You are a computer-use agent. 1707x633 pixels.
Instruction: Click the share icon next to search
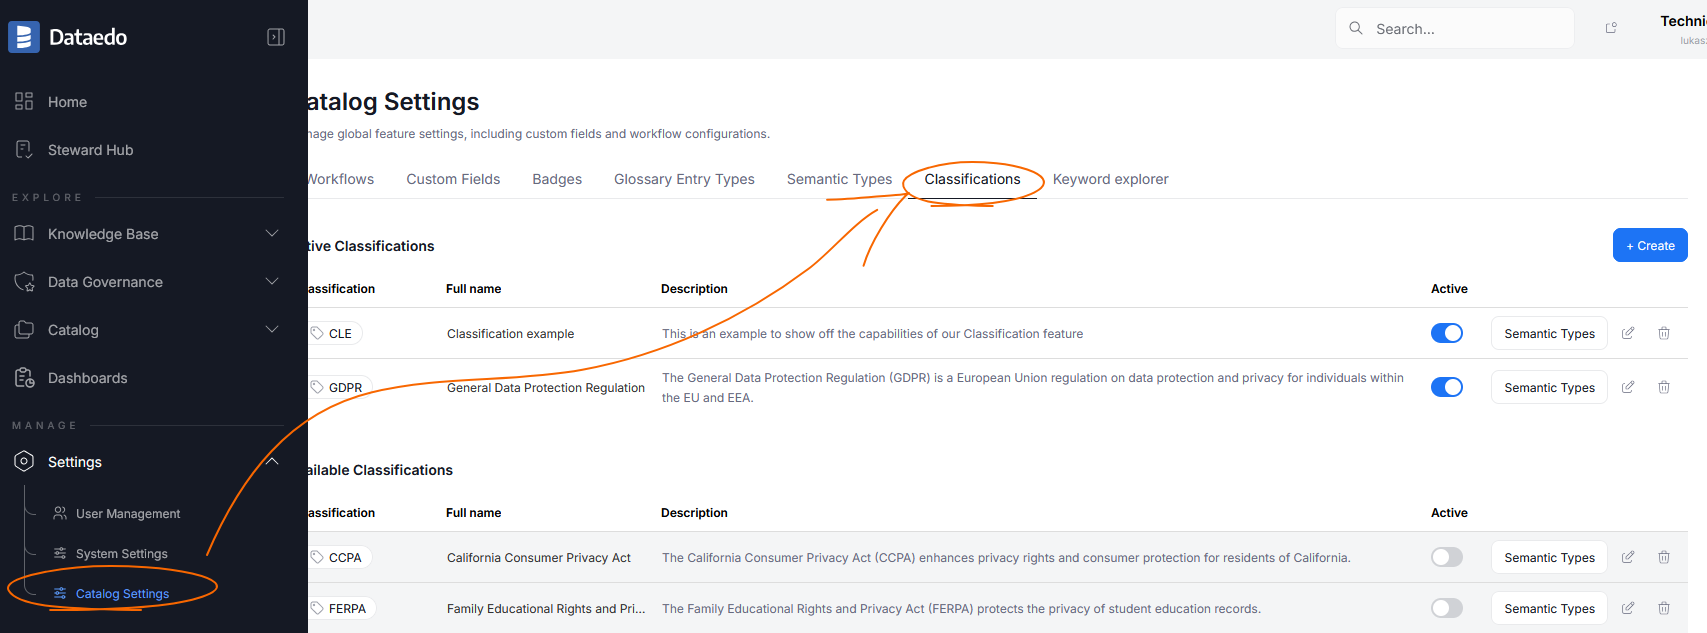pyautogui.click(x=1611, y=28)
